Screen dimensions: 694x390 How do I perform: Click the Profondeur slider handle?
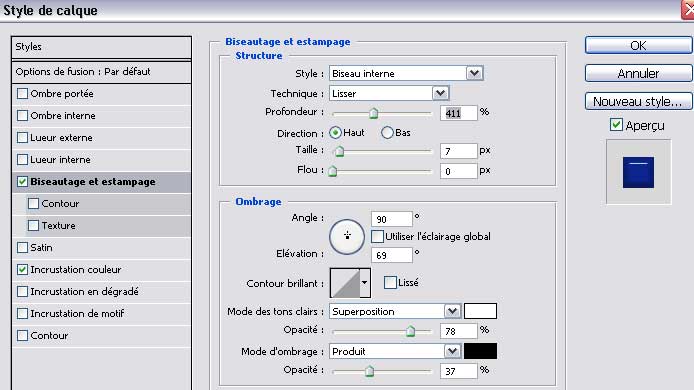click(374, 113)
